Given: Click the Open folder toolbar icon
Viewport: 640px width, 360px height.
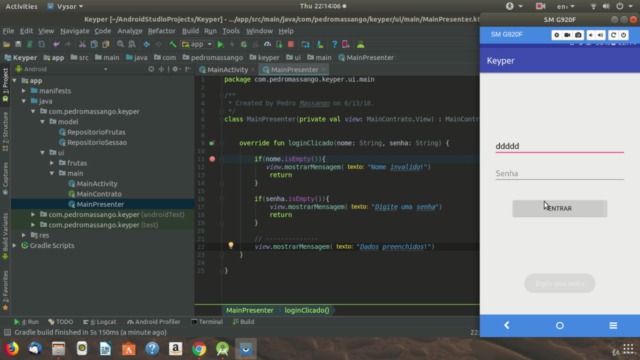Looking at the screenshot, I should coord(6,44).
